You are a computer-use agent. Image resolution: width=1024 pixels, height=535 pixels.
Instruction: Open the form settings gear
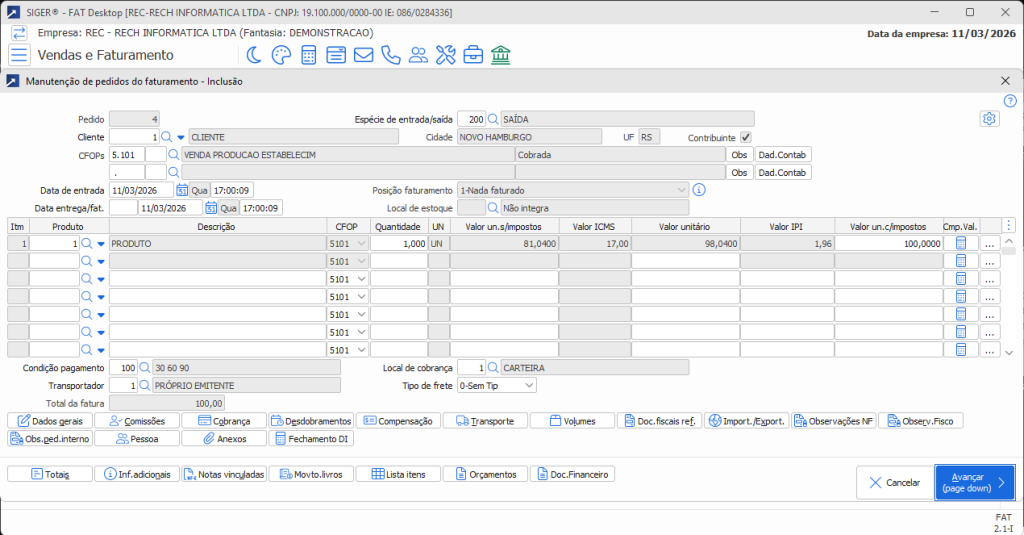coord(989,119)
